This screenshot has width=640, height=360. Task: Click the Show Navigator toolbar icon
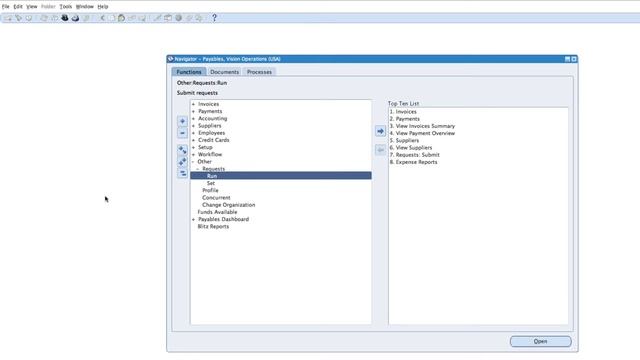[x=29, y=18]
